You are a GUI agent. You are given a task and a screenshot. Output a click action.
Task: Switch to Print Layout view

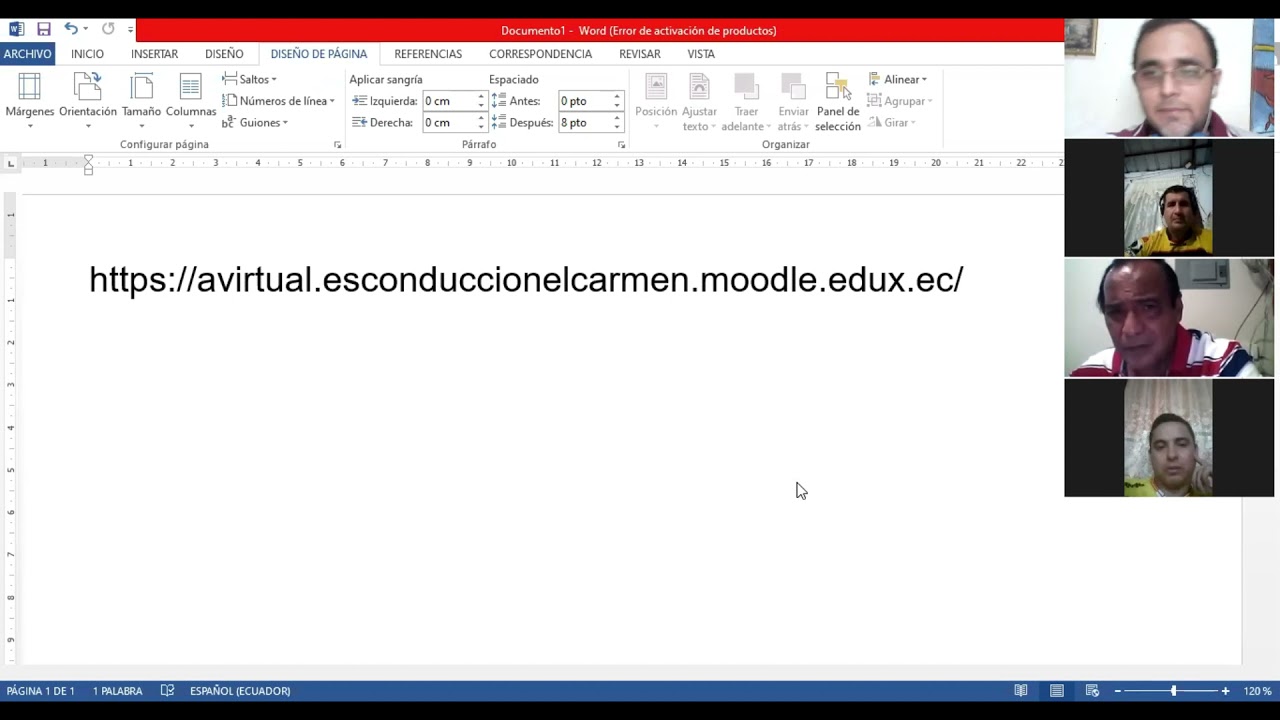click(x=1057, y=691)
